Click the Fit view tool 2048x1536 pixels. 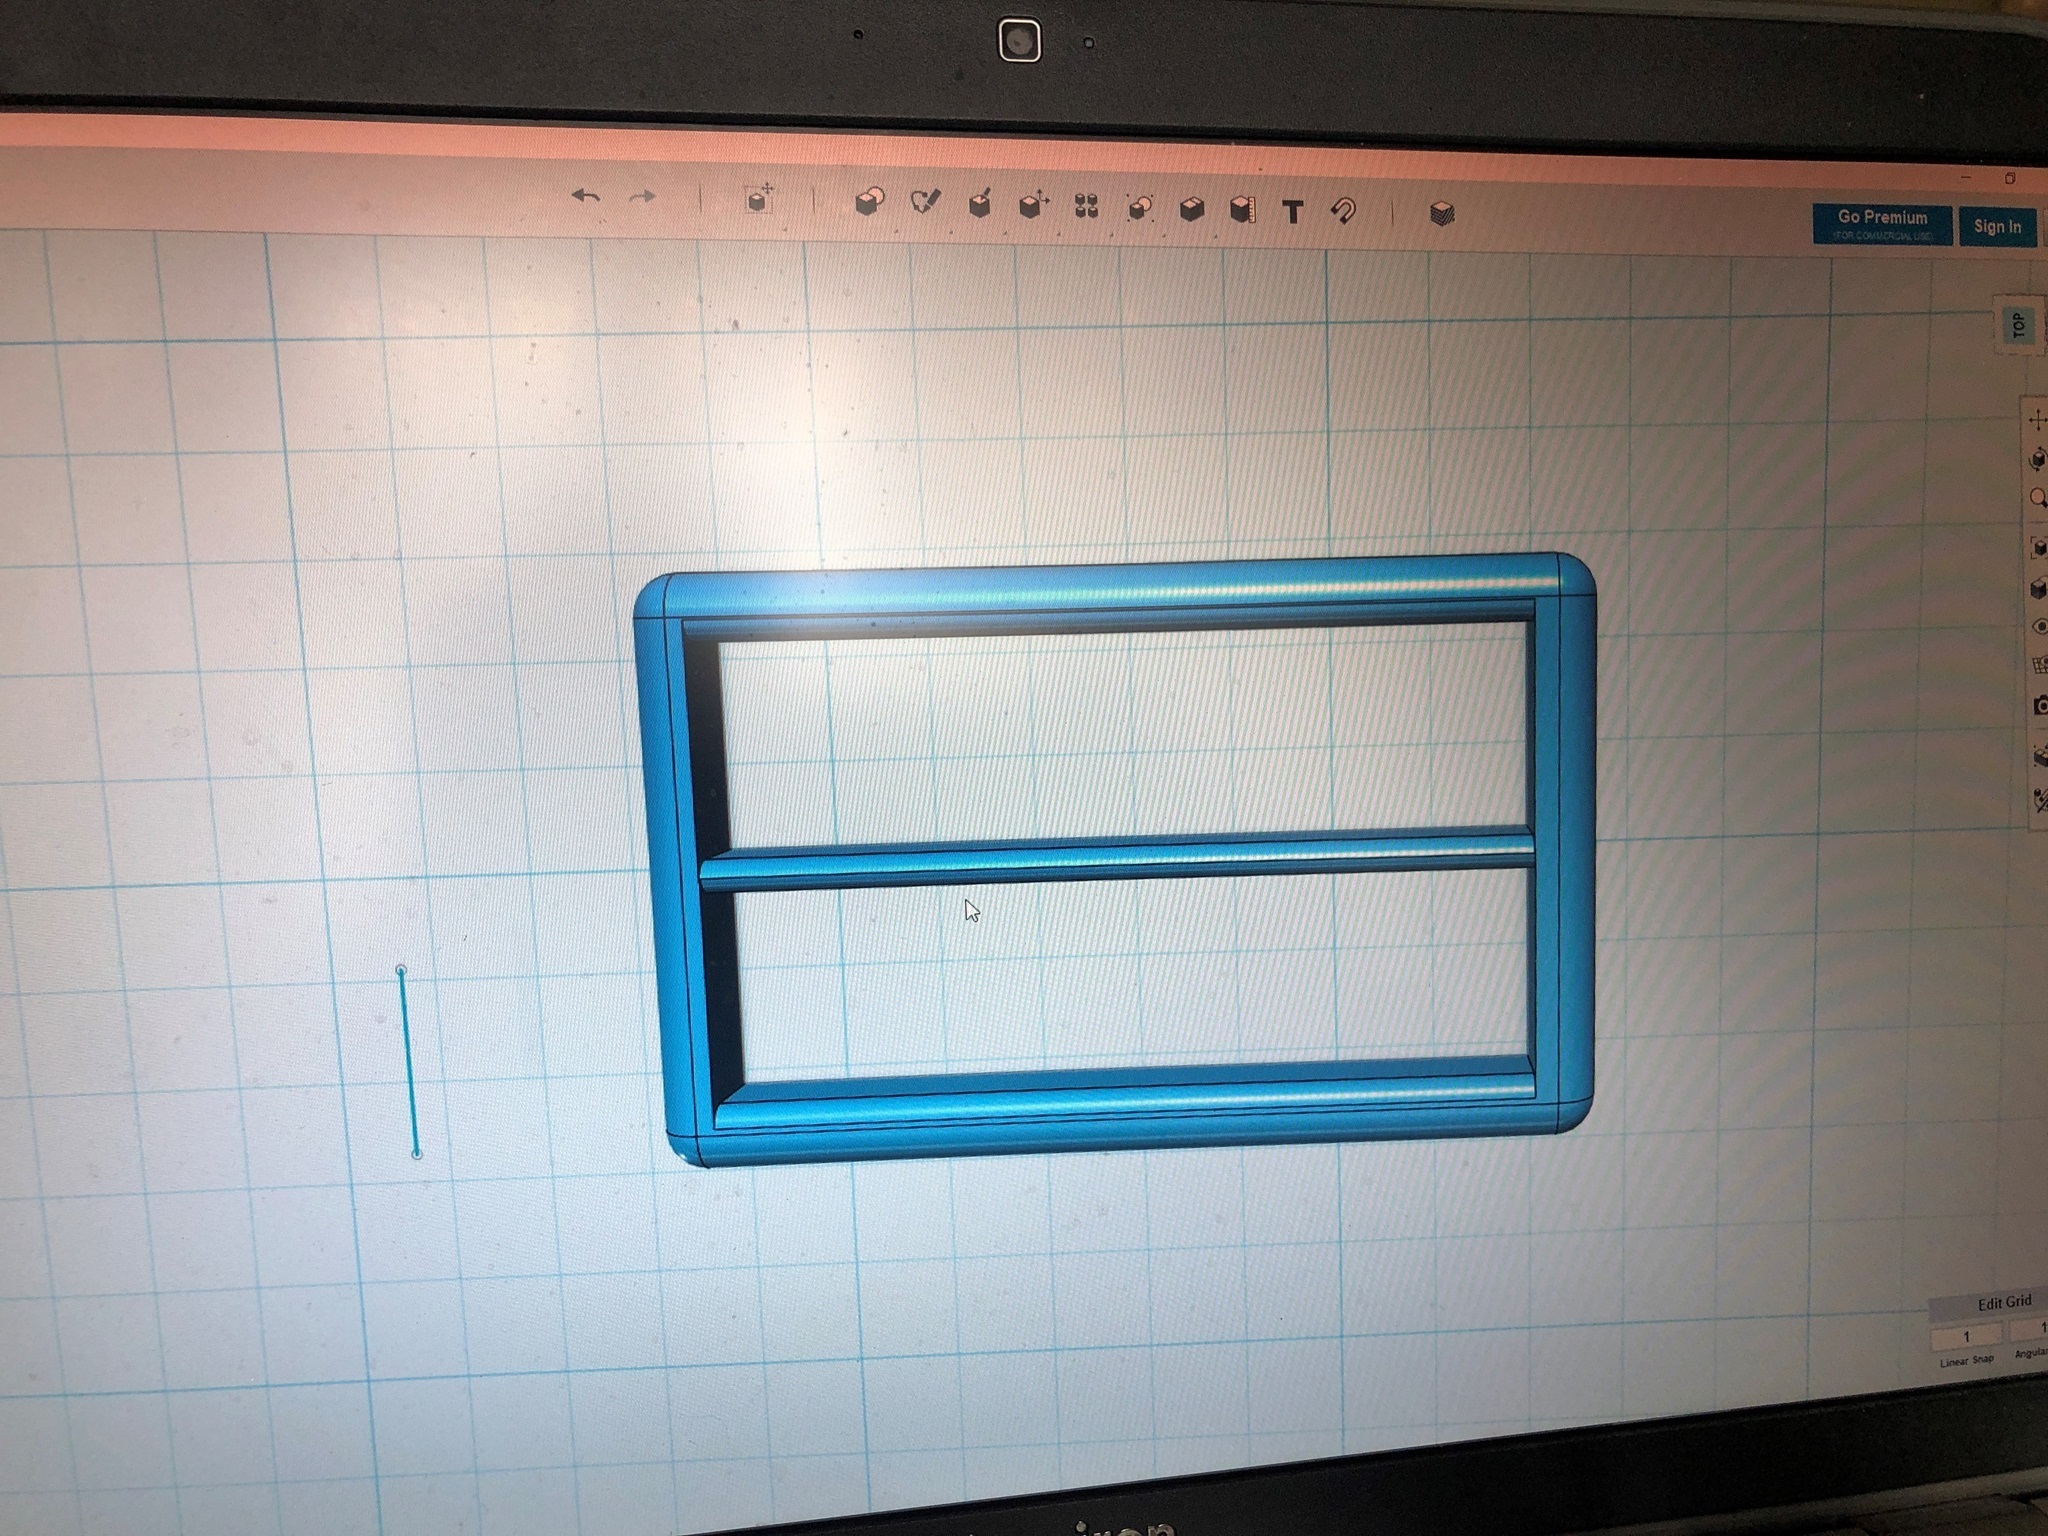coord(2039,547)
